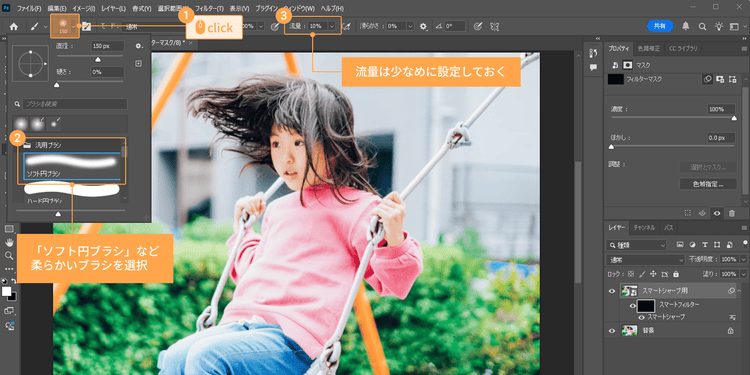Open brush tool preset dropdown arrow
The height and width of the screenshot is (375, 750).
pyautogui.click(x=45, y=27)
